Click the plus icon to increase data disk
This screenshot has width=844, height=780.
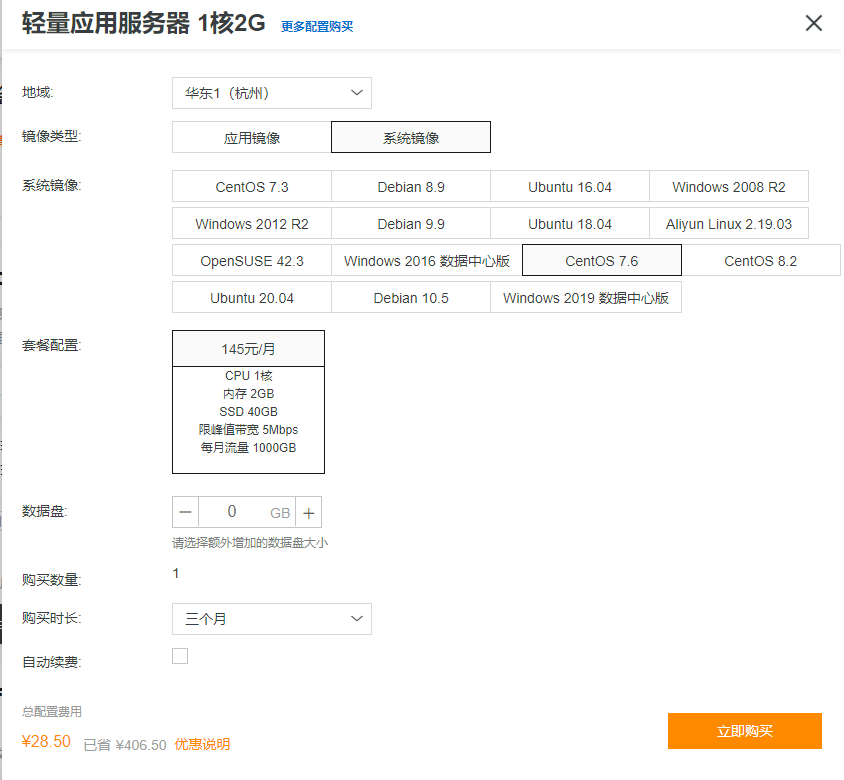click(309, 511)
